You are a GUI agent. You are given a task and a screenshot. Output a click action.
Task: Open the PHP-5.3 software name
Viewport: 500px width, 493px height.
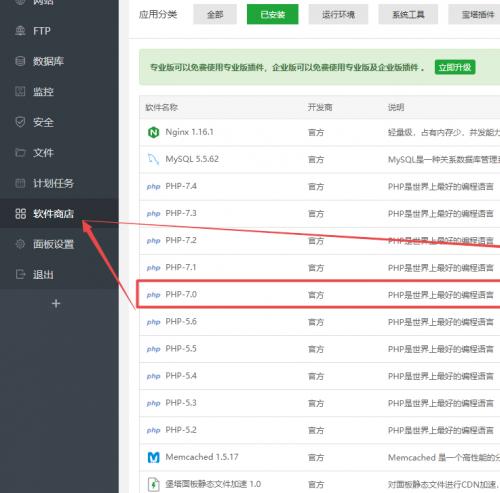point(181,403)
